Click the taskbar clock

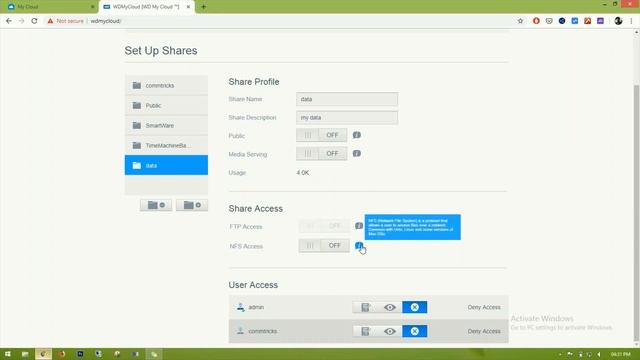(x=620, y=354)
